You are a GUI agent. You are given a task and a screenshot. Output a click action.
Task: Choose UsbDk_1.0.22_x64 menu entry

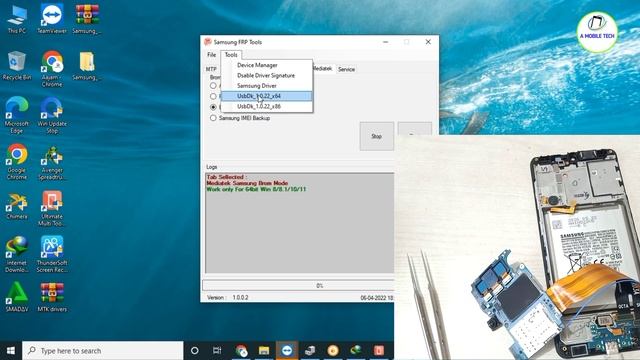(x=267, y=96)
